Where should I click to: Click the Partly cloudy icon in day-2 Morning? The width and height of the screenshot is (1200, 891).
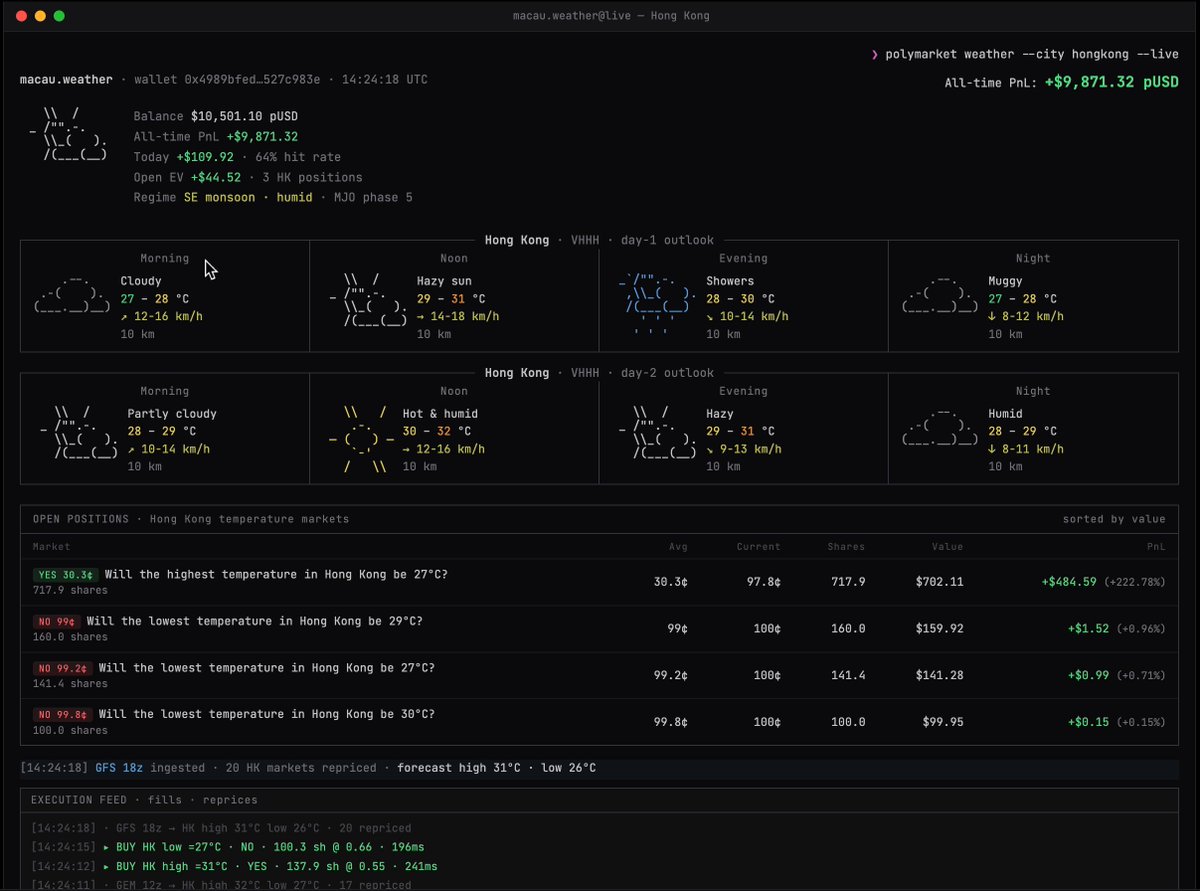point(79,432)
